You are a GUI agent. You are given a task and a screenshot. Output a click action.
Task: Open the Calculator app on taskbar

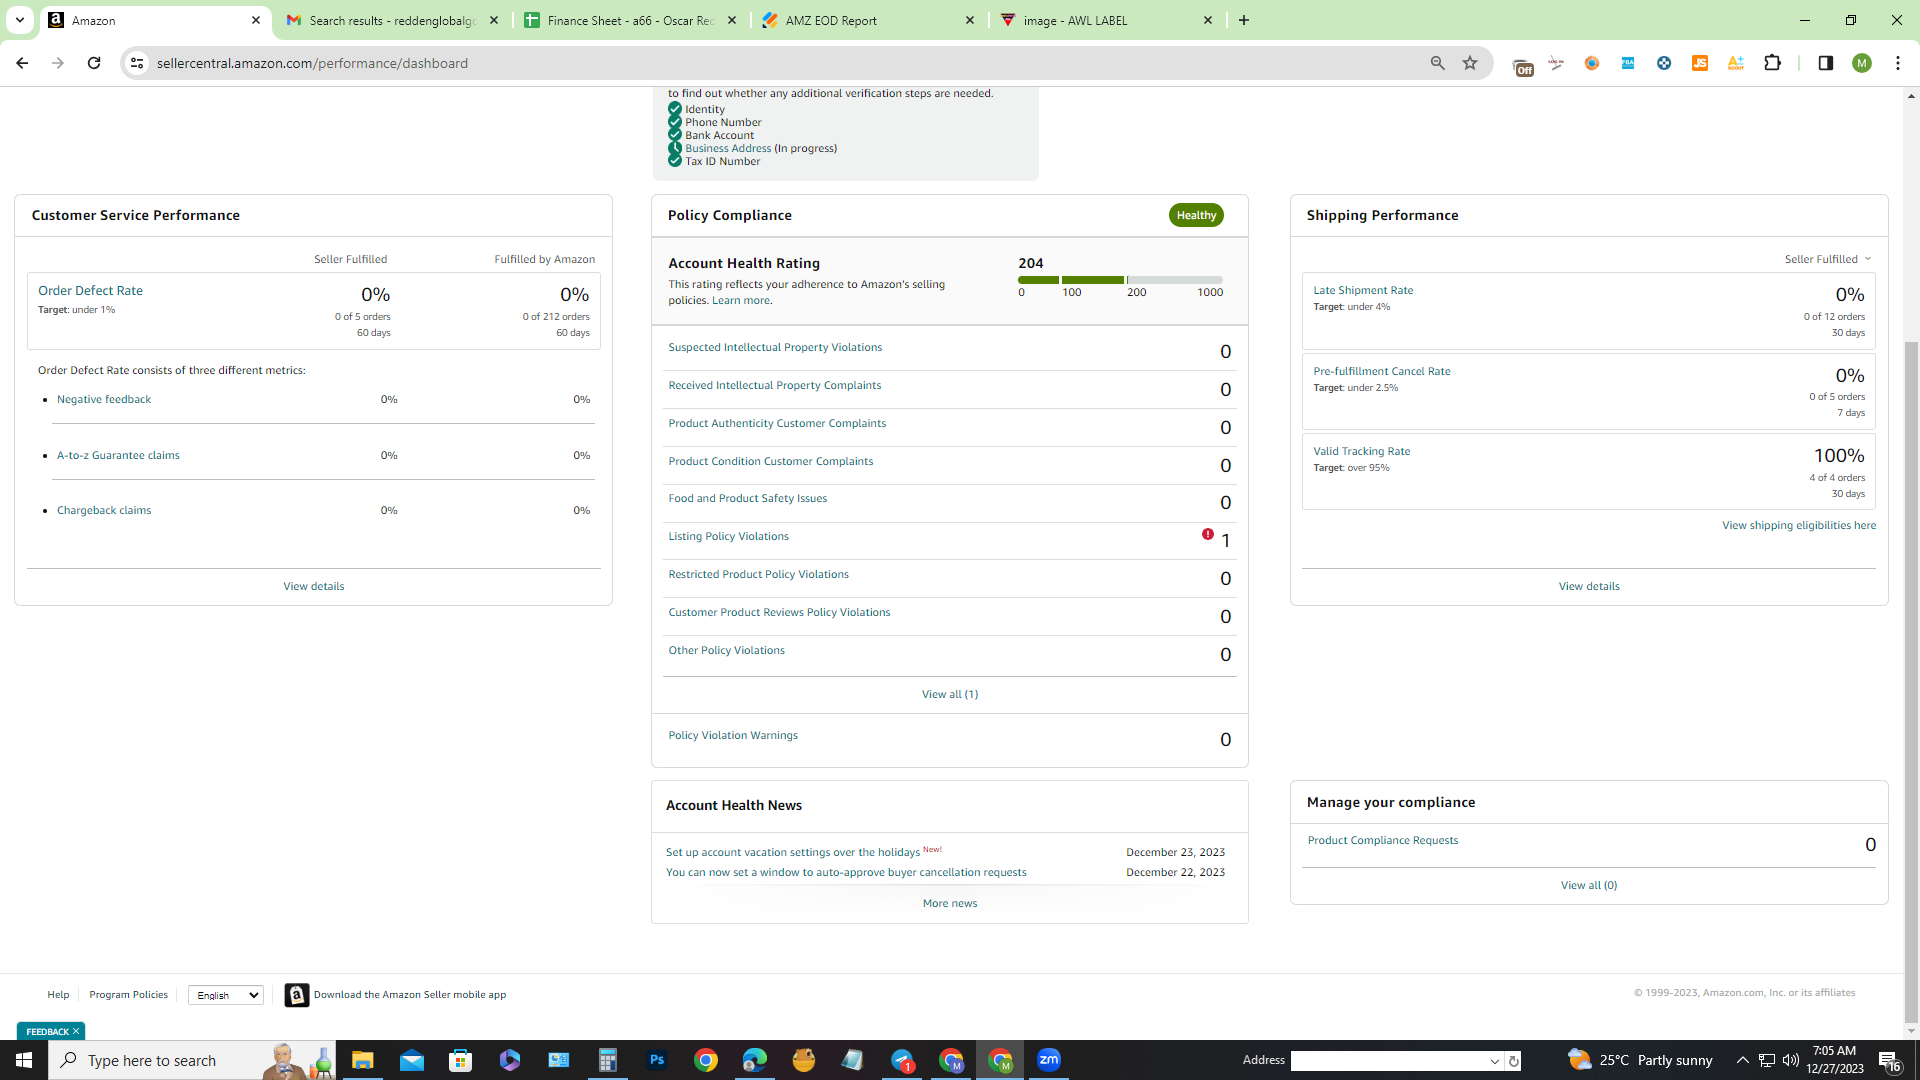click(x=607, y=1060)
